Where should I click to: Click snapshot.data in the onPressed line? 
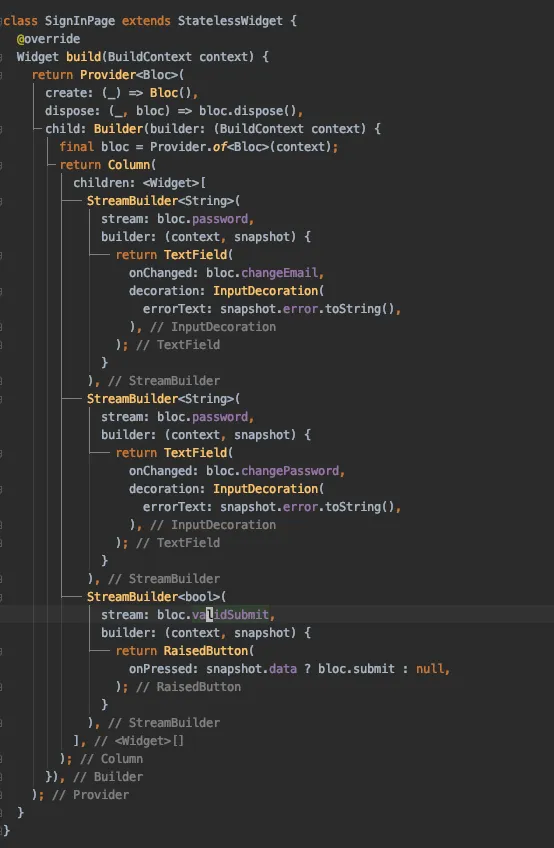(252, 668)
